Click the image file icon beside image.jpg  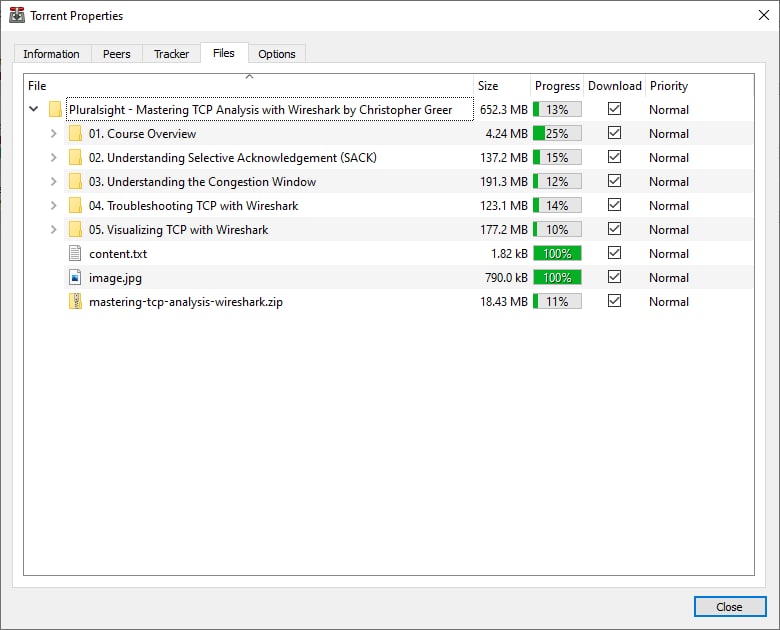point(75,277)
